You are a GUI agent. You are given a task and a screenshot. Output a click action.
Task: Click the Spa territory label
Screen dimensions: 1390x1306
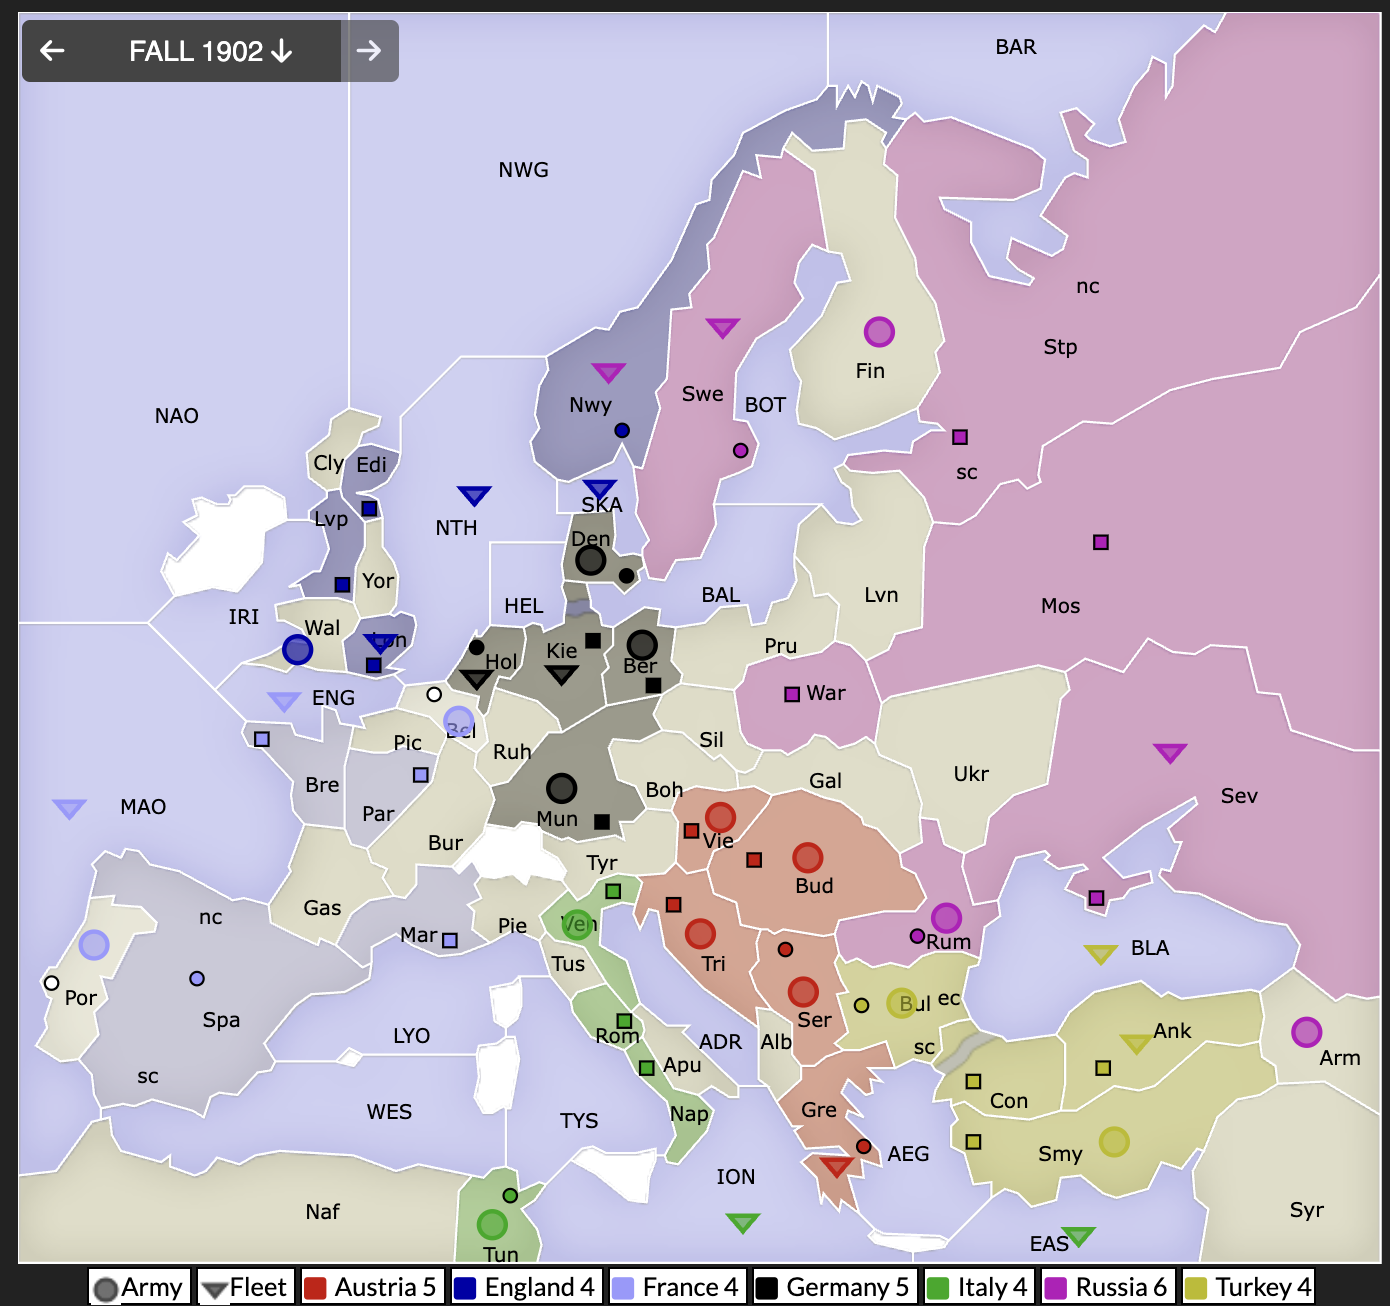point(221,1020)
